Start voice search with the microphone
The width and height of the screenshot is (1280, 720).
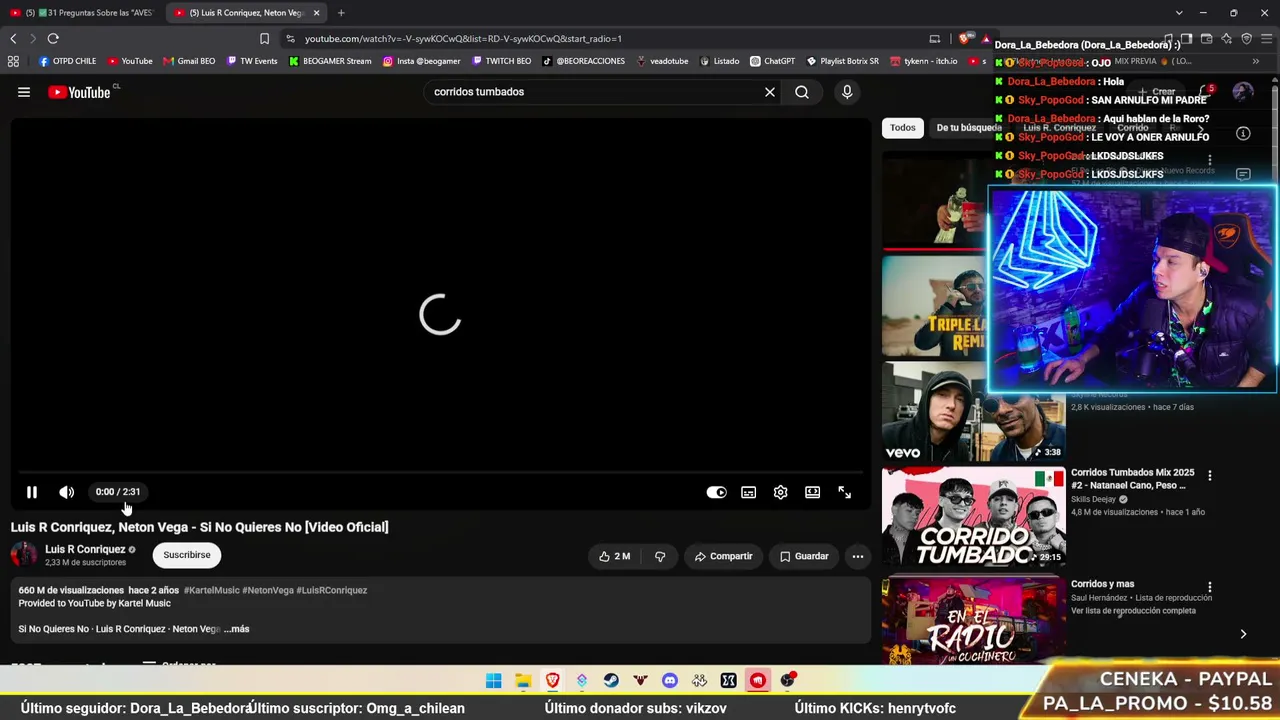point(847,92)
